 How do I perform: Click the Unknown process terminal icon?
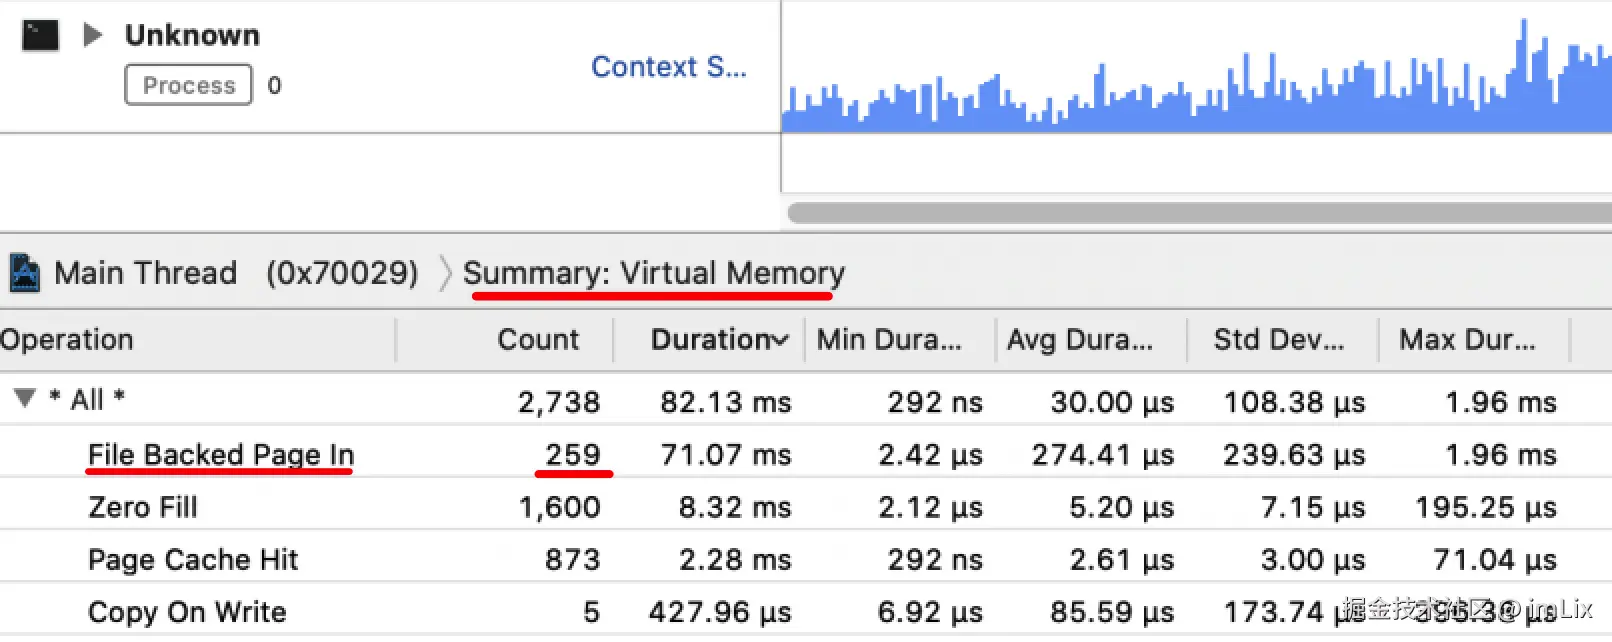(x=40, y=35)
